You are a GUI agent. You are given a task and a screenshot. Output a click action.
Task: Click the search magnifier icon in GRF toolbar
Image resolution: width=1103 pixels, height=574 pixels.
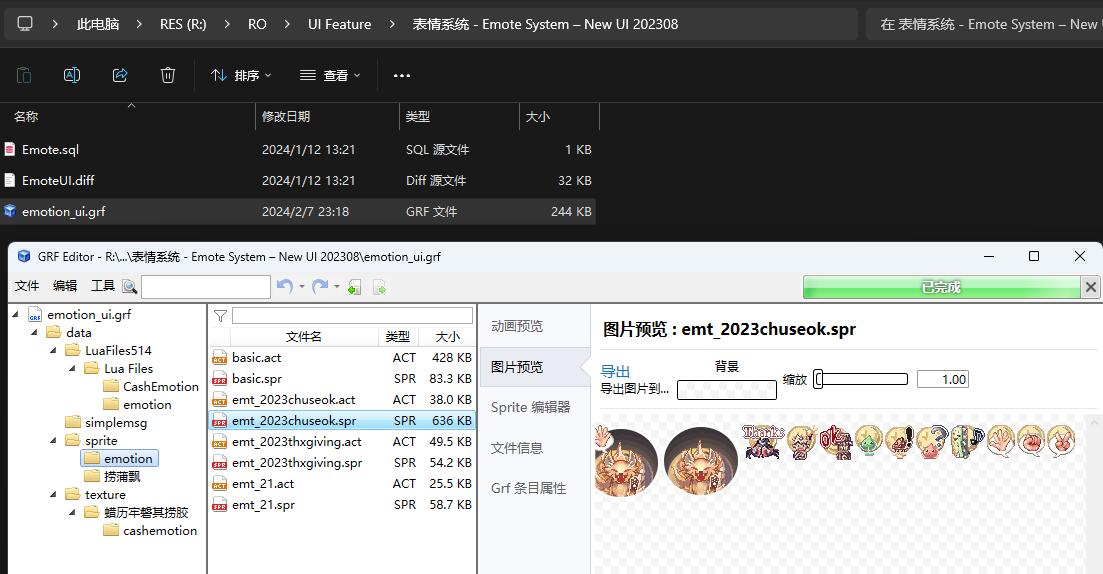pos(129,287)
